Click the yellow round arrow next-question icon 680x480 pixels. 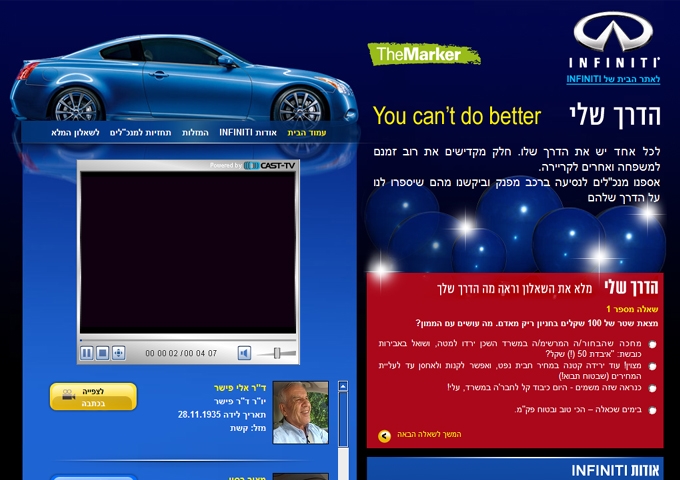pos(384,436)
